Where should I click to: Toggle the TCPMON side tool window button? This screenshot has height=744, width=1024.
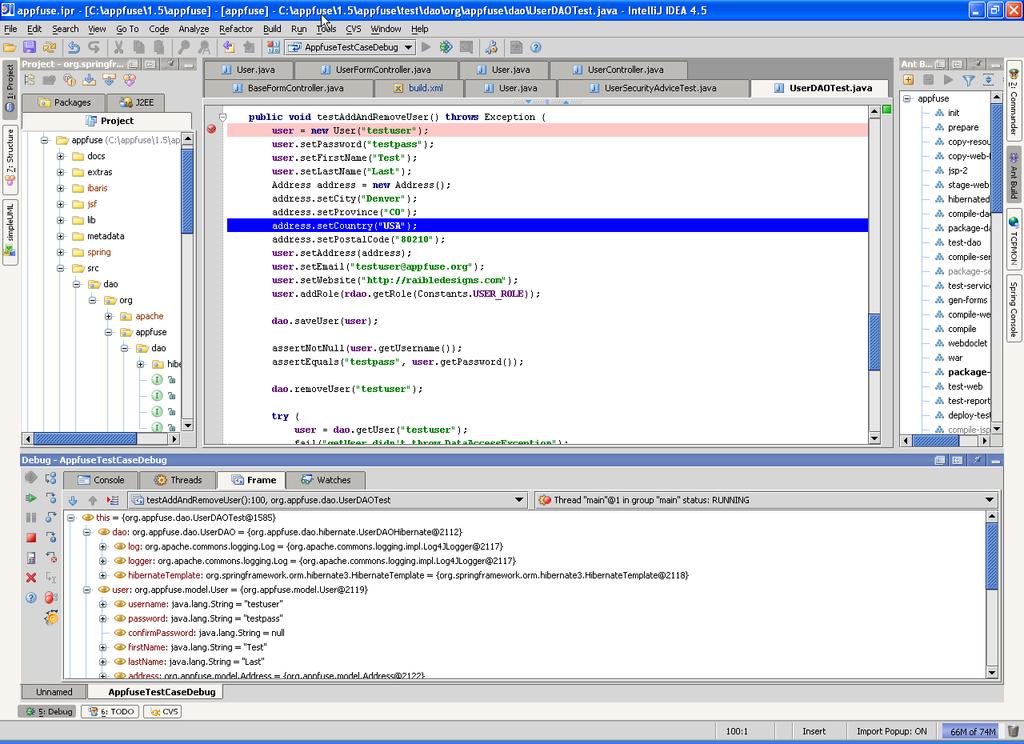coord(1013,239)
